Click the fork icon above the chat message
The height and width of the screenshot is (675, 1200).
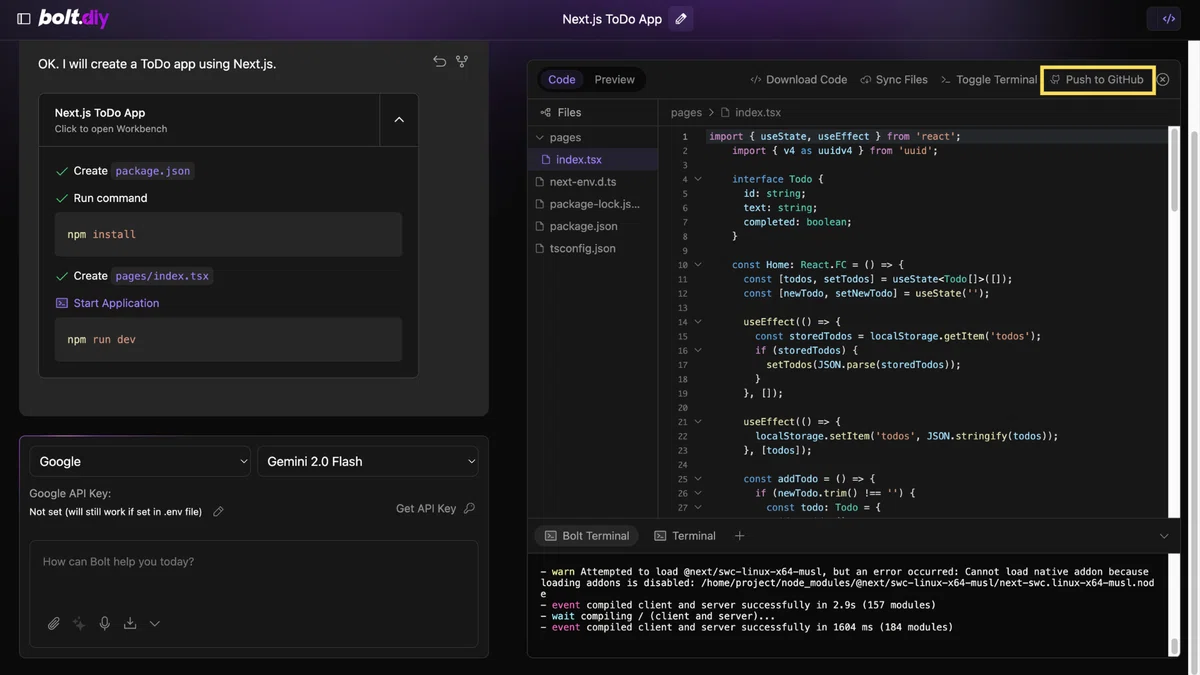click(462, 62)
